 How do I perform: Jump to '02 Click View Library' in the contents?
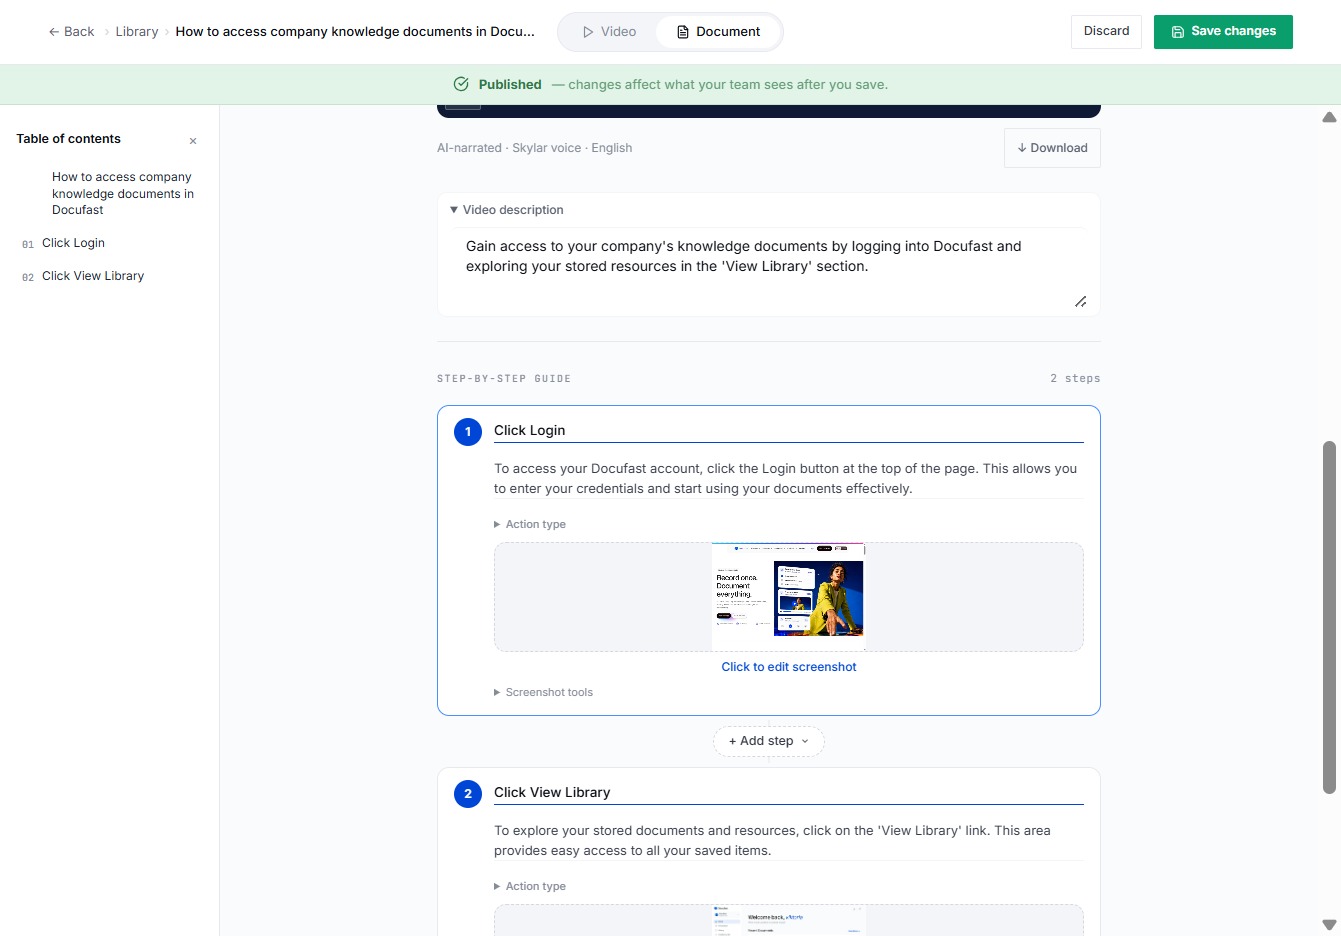[x=93, y=276]
